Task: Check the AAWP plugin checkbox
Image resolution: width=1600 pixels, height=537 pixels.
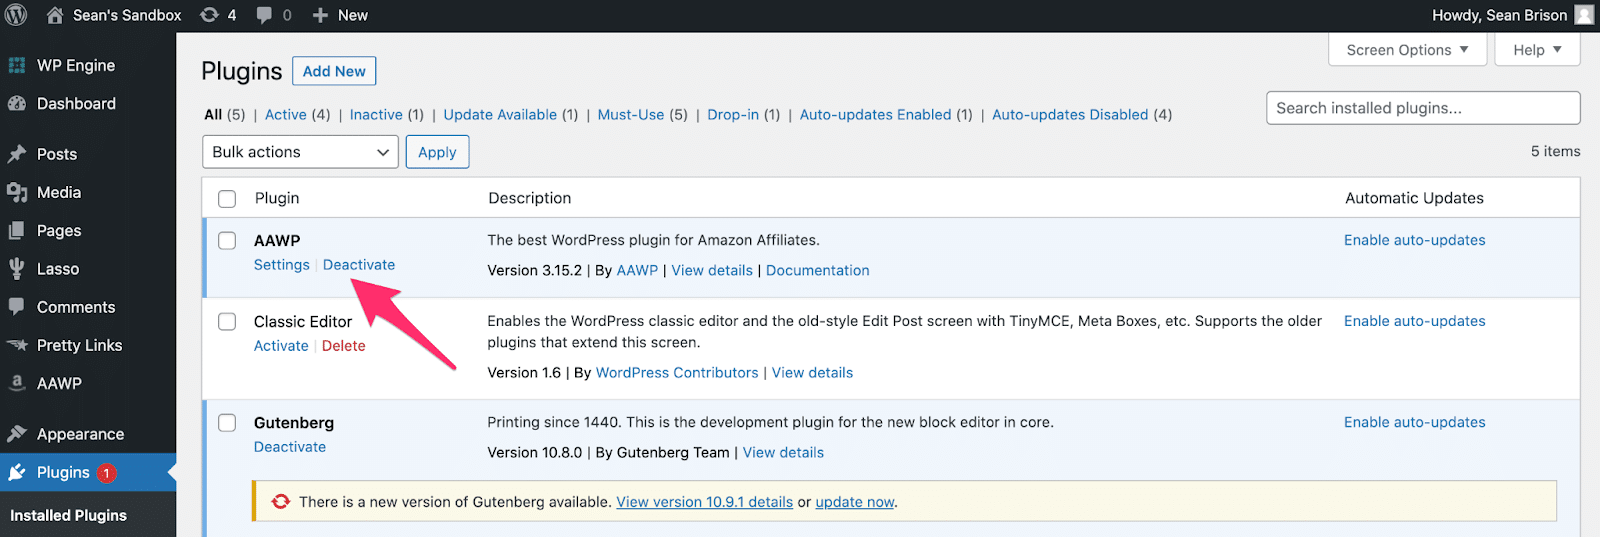Action: tap(227, 241)
